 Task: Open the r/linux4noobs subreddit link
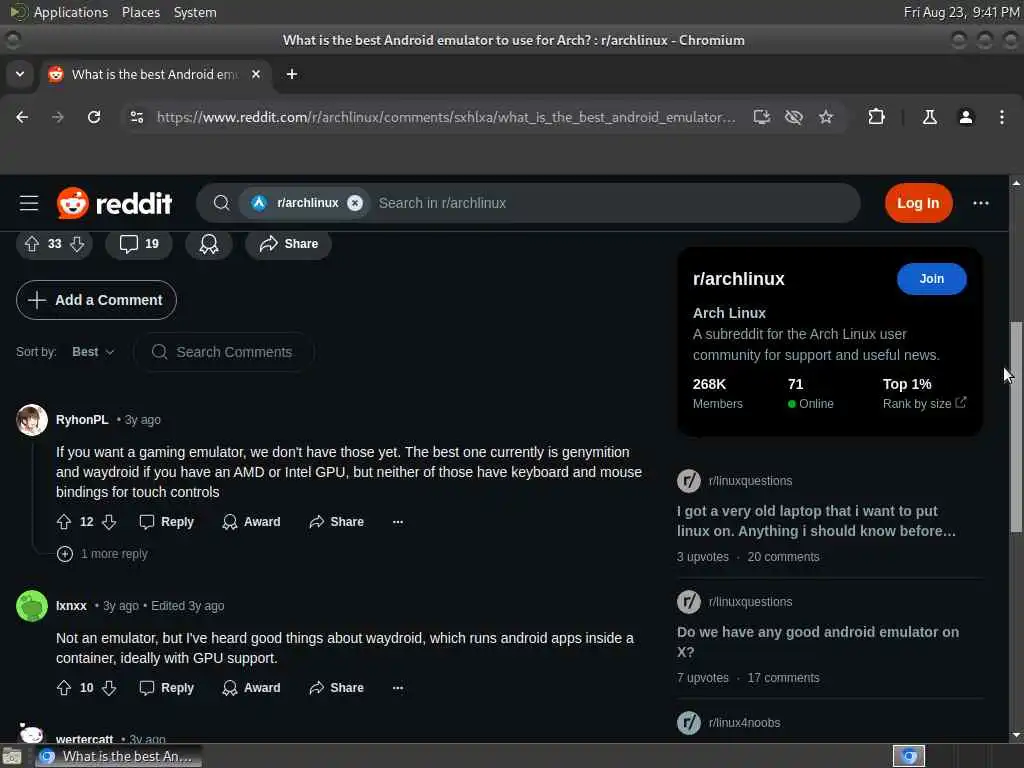coord(744,723)
